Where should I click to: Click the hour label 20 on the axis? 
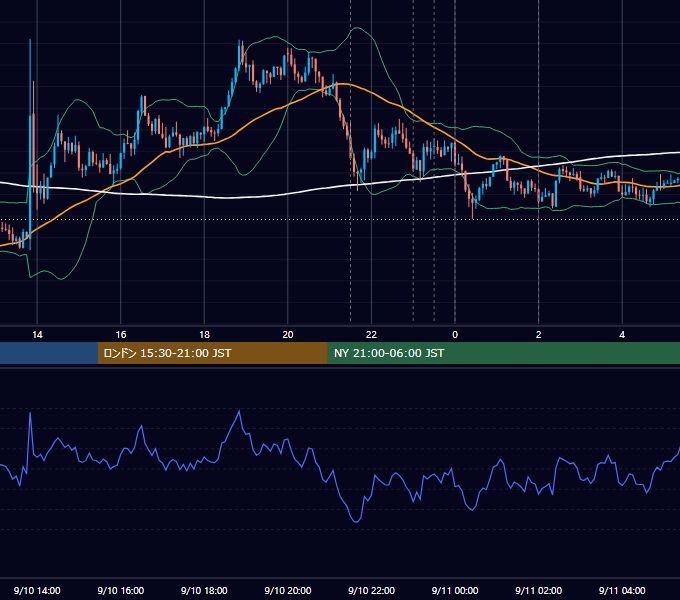pyautogui.click(x=288, y=335)
